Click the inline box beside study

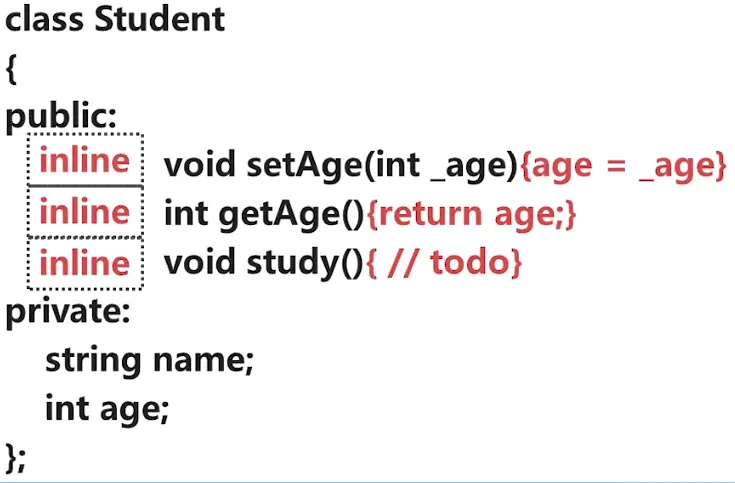coord(85,263)
